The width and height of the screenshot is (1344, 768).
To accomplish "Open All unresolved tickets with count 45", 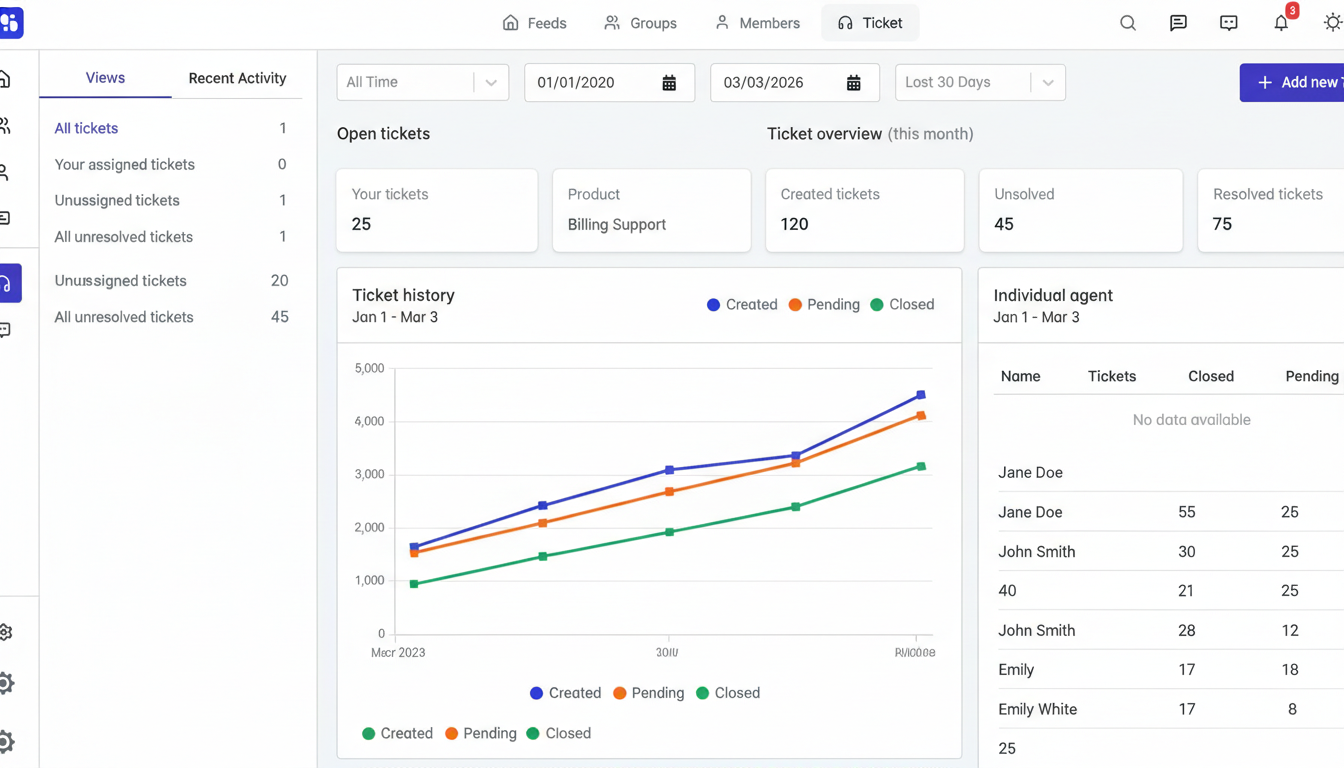I will pos(170,317).
